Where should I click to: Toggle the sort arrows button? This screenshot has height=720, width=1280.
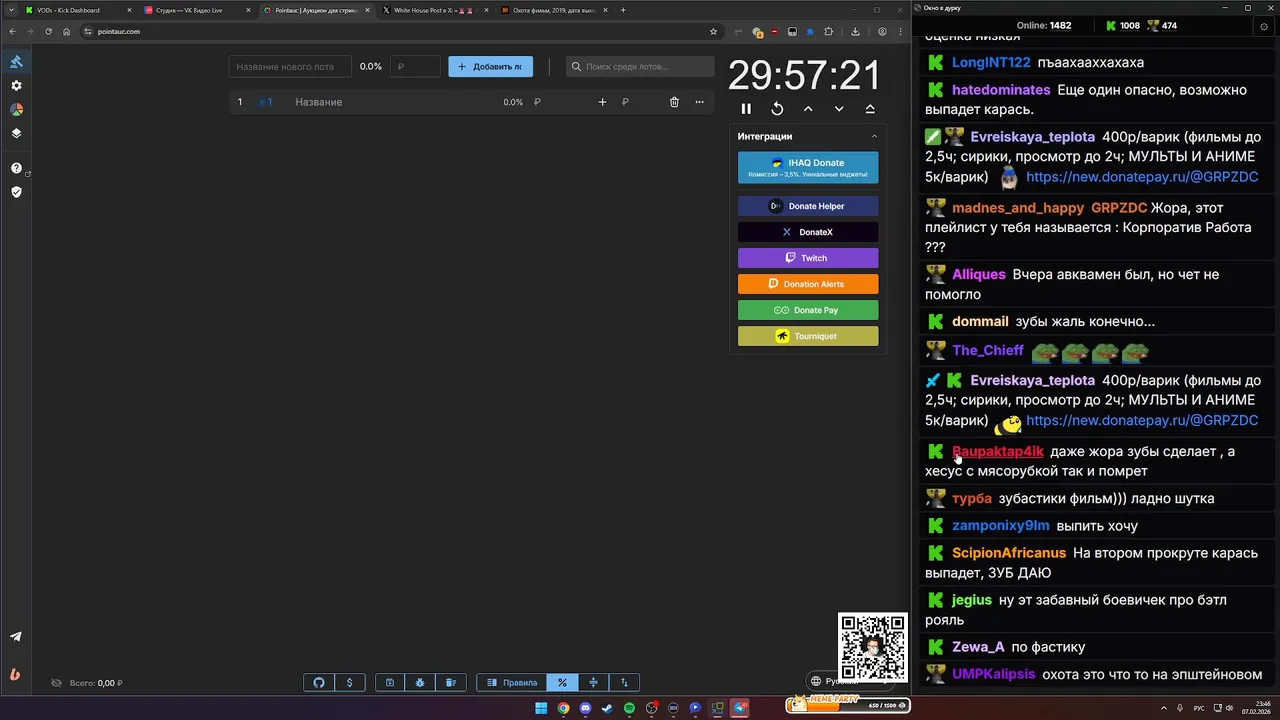pyautogui.click(x=624, y=683)
